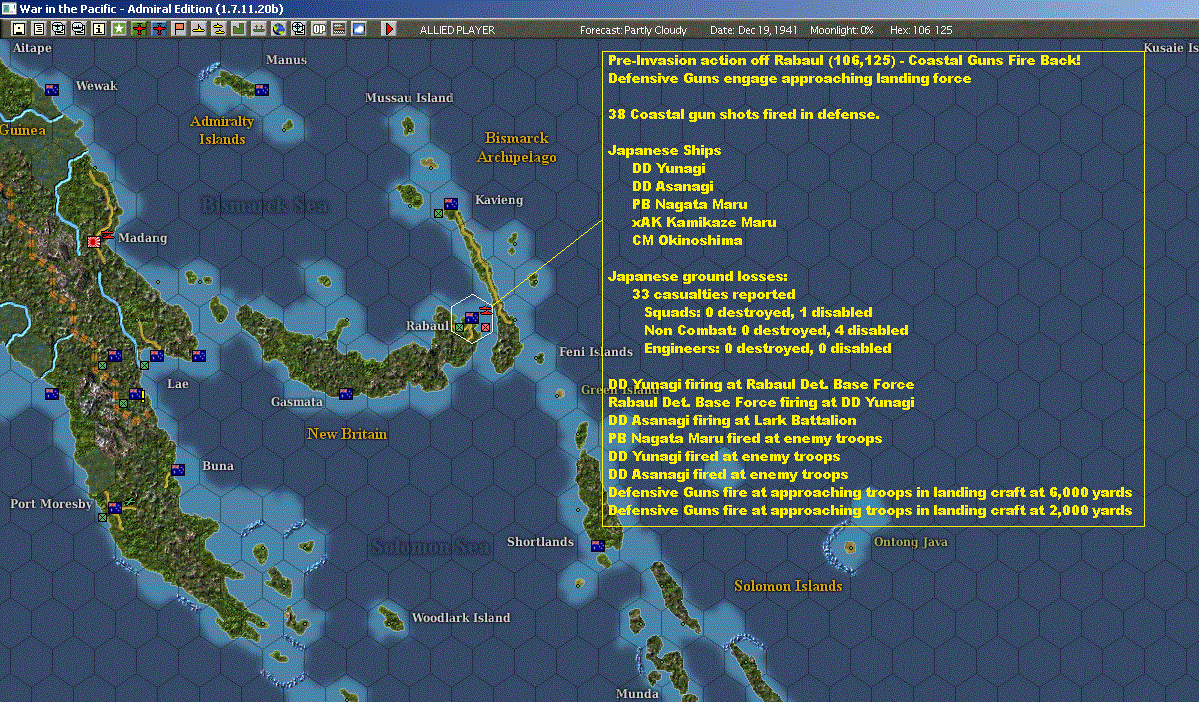1199x702 pixels.
Task: Open the globe world map icon
Action: (x=278, y=29)
